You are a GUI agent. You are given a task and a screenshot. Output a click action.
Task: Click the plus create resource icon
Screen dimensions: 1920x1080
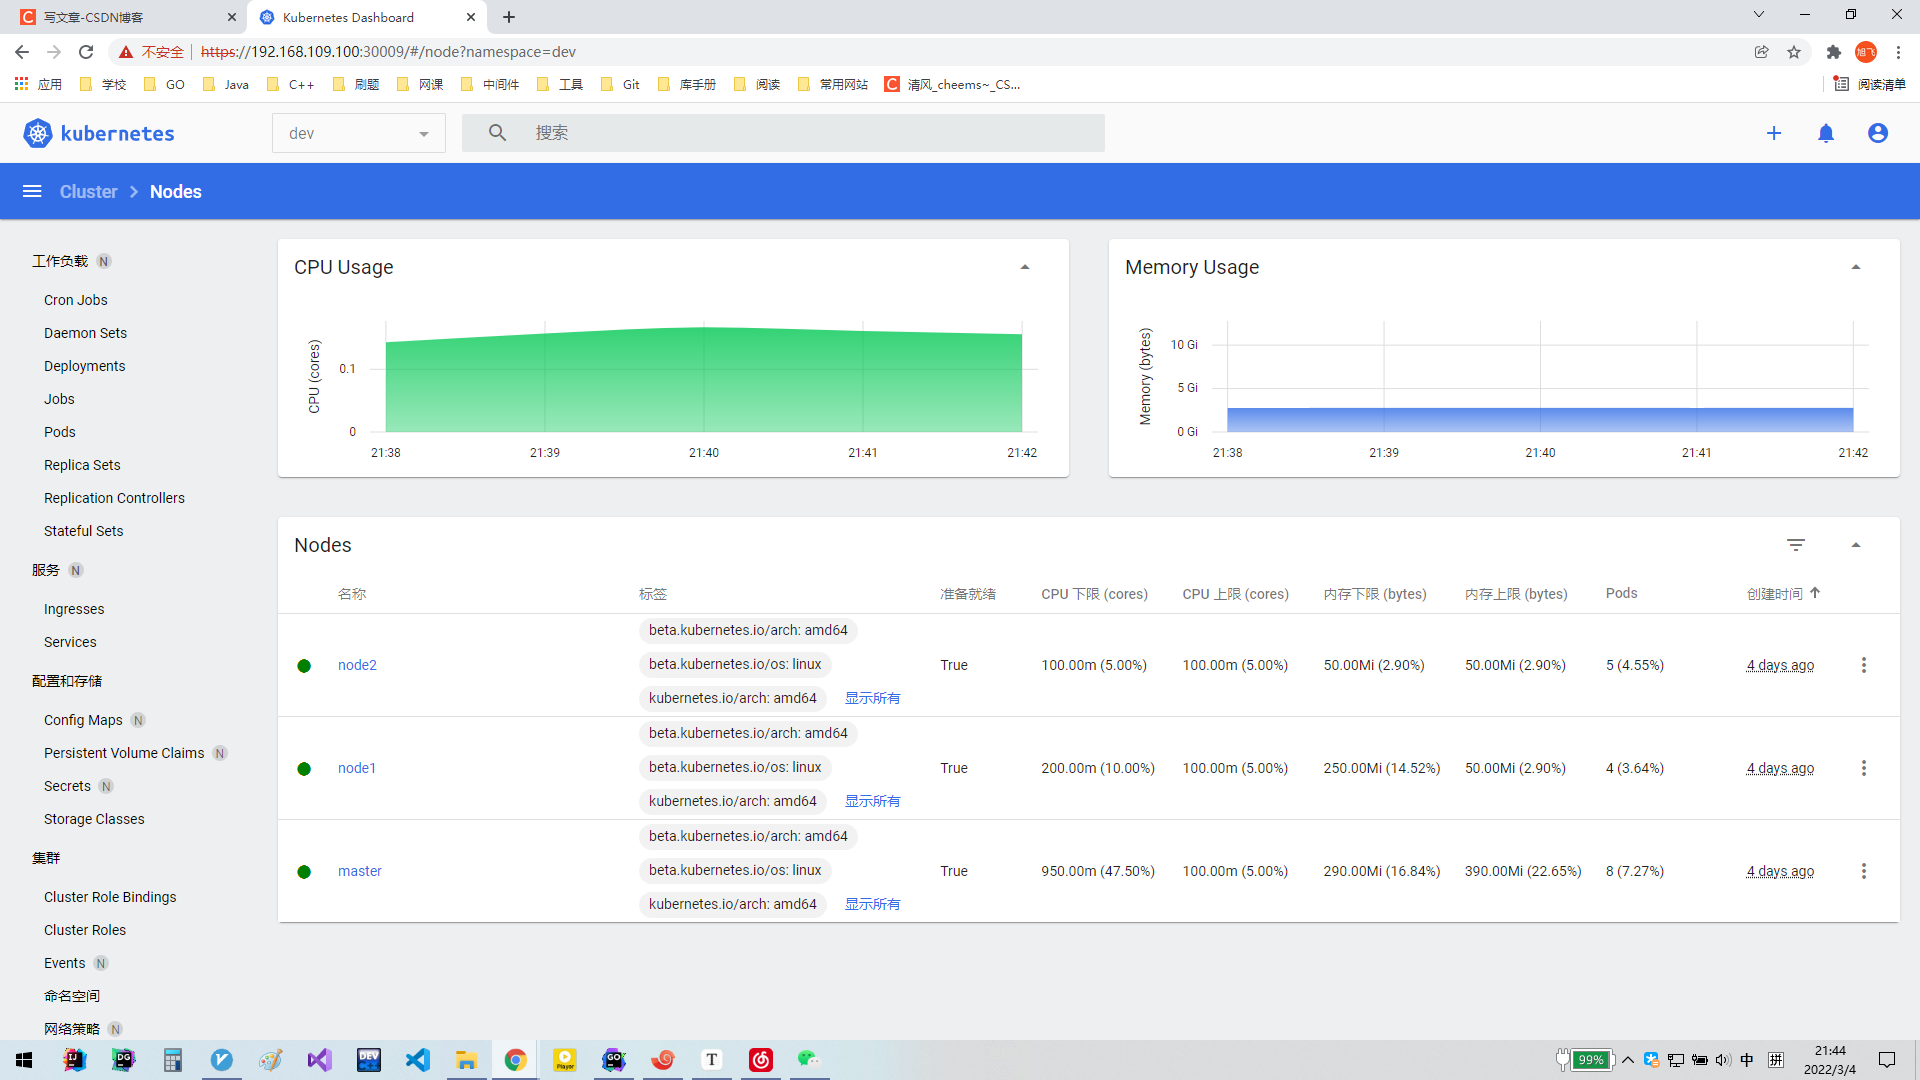(1773, 133)
